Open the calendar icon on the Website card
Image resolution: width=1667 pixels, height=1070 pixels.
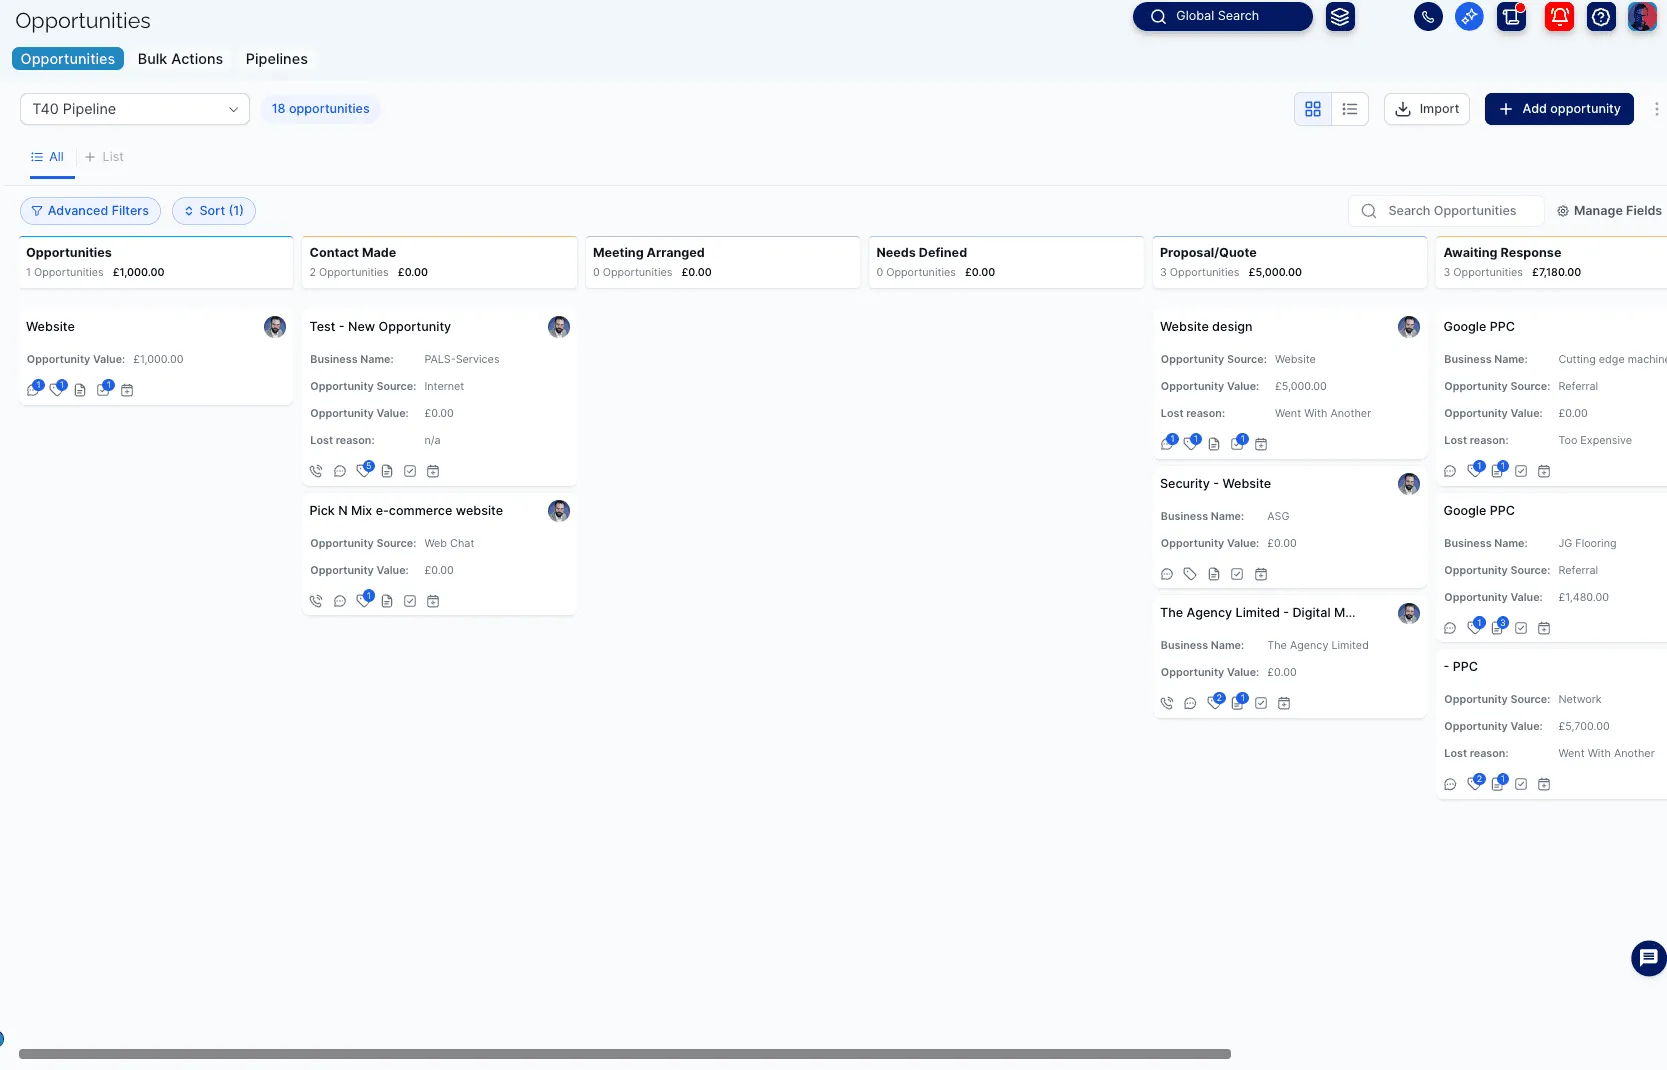tap(127, 390)
